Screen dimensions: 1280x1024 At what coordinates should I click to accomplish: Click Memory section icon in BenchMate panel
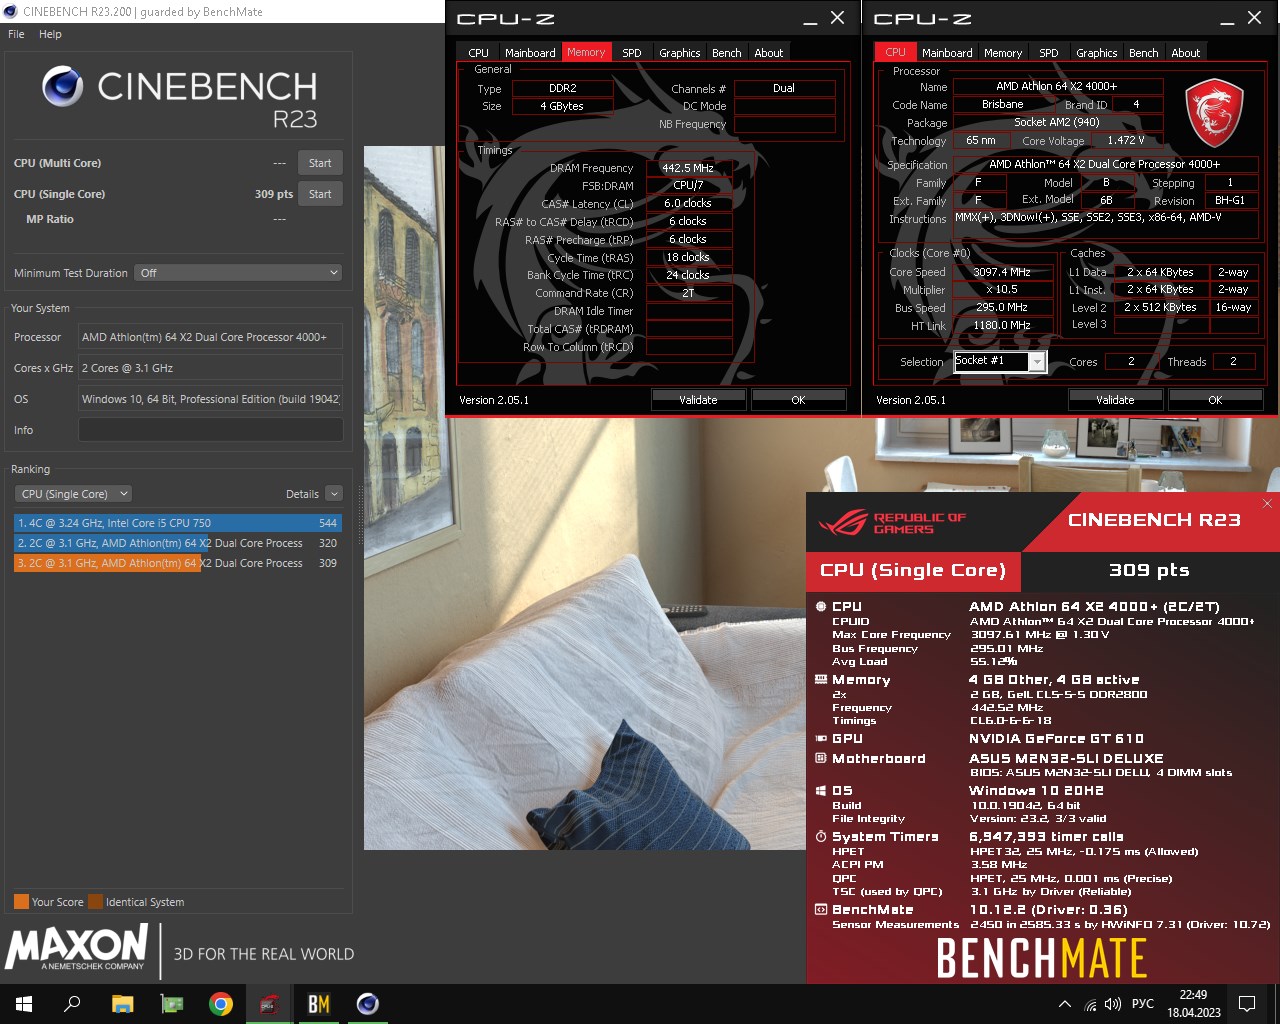821,680
